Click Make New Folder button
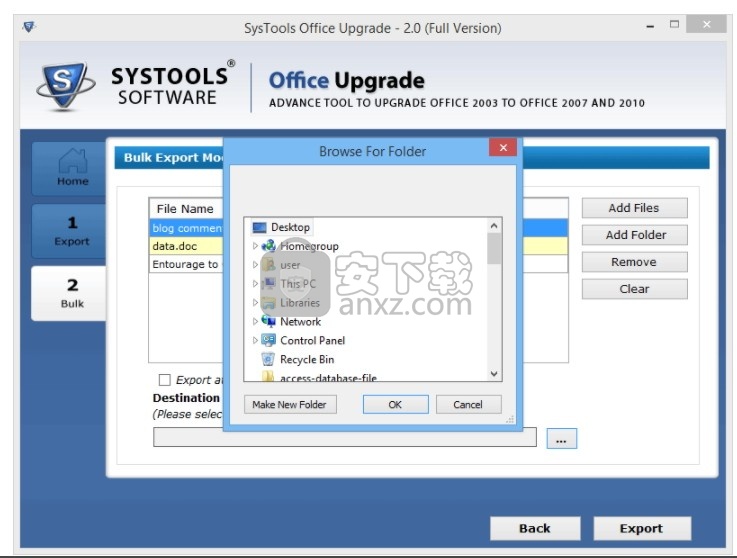Screen dimensions: 737x558 [290, 404]
